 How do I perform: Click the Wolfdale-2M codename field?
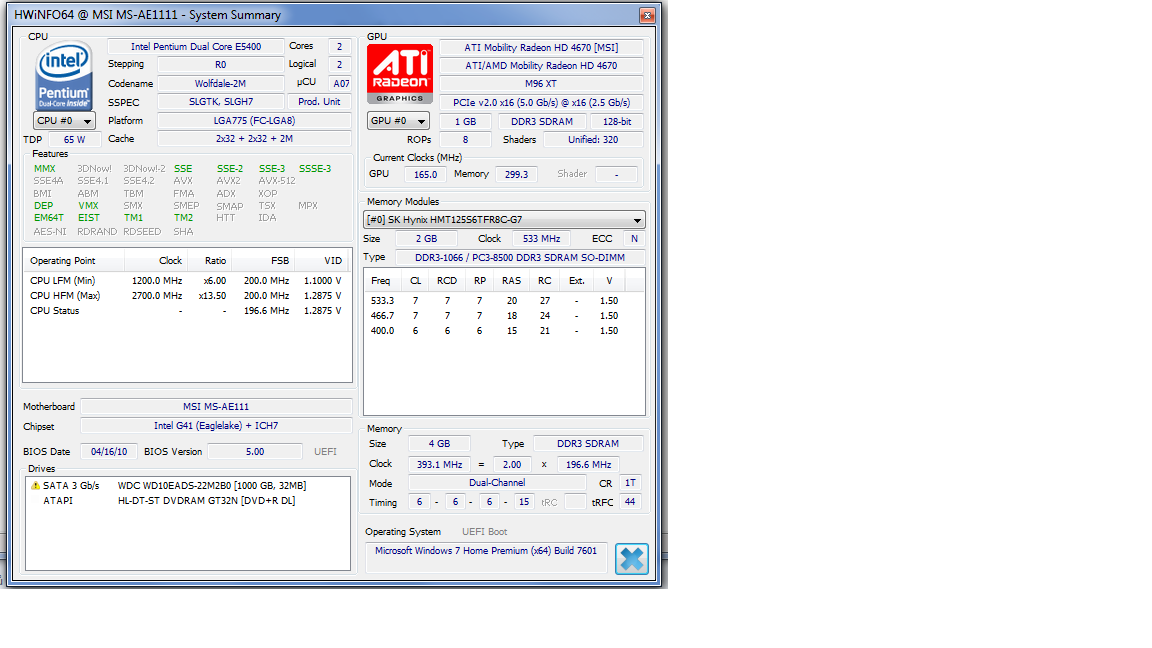click(x=220, y=84)
